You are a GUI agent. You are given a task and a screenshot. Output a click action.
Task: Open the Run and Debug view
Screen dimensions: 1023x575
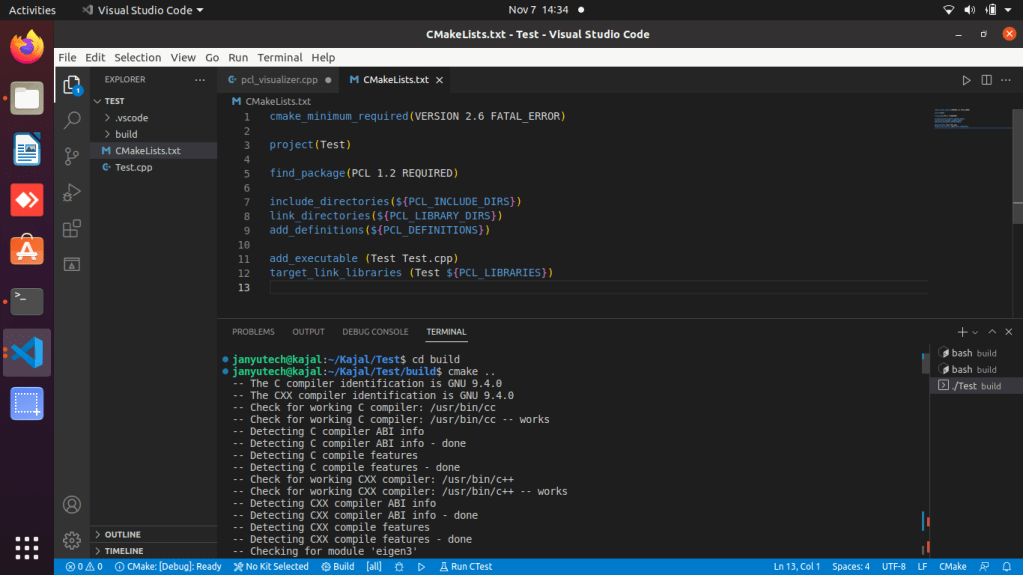[x=72, y=192]
